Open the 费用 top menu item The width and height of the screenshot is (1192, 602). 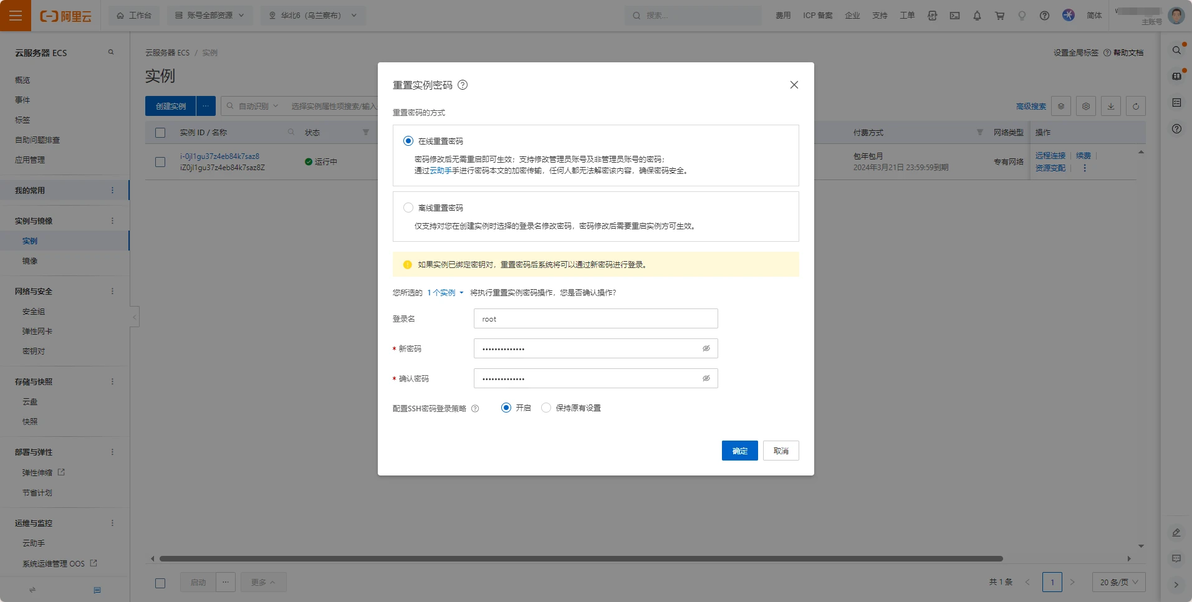783,15
